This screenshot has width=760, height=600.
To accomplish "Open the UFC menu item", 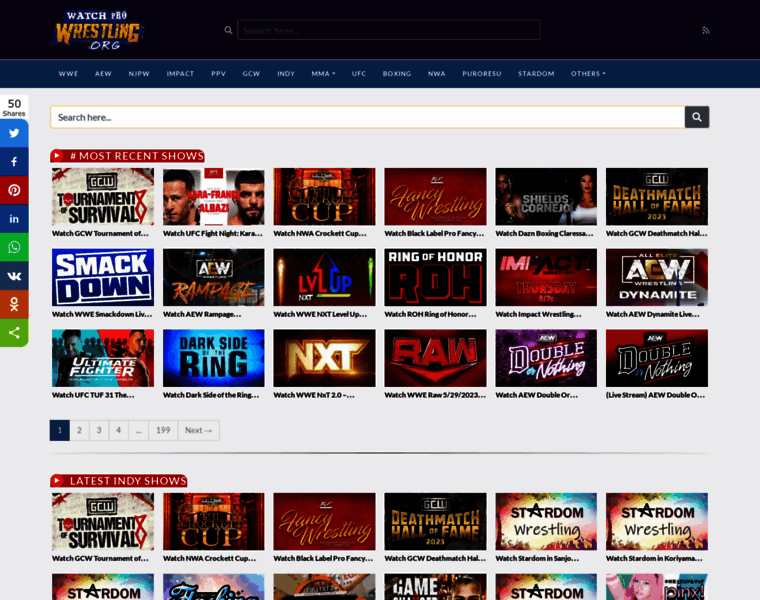I will [x=359, y=74].
